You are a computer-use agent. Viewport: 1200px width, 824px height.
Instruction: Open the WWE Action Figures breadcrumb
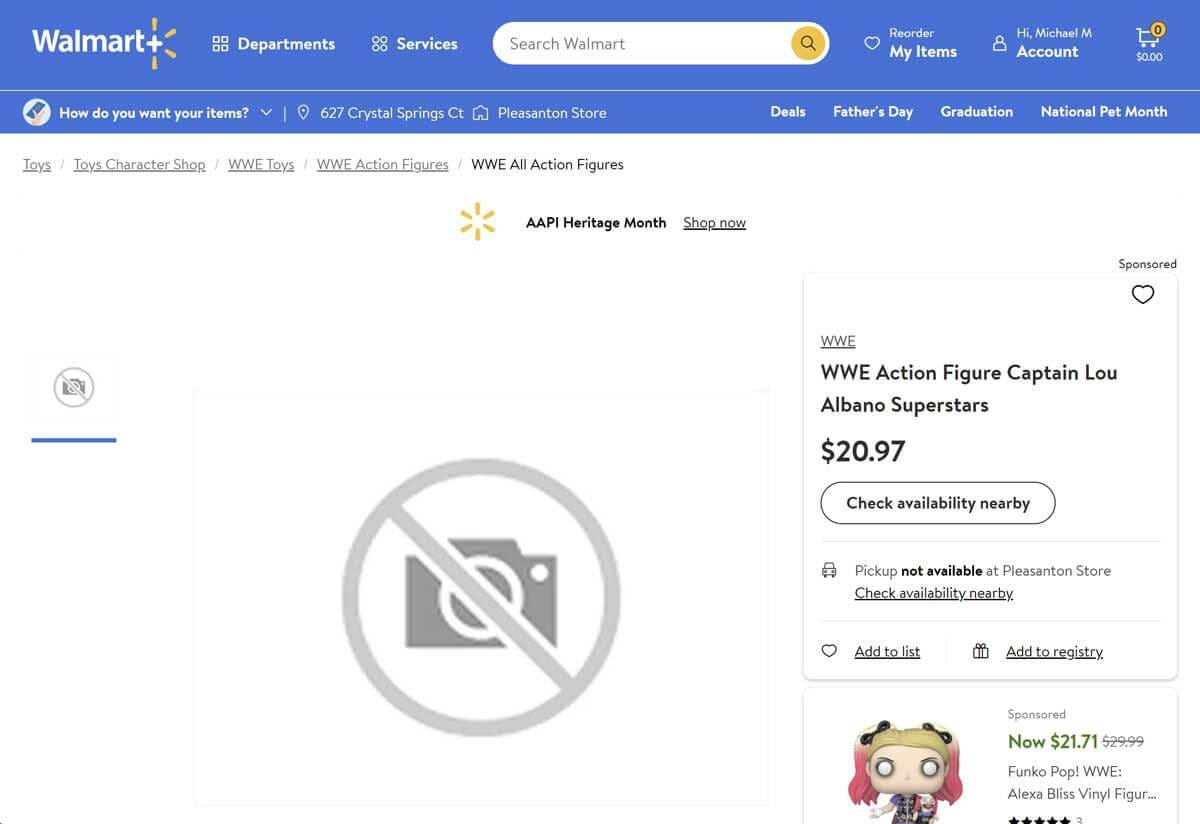click(x=382, y=164)
